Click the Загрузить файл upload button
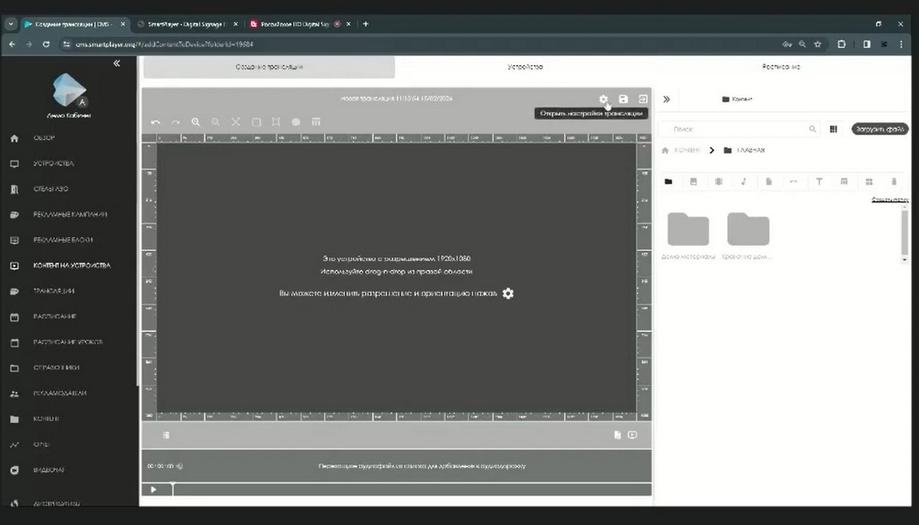This screenshot has width=919, height=525. click(x=880, y=129)
